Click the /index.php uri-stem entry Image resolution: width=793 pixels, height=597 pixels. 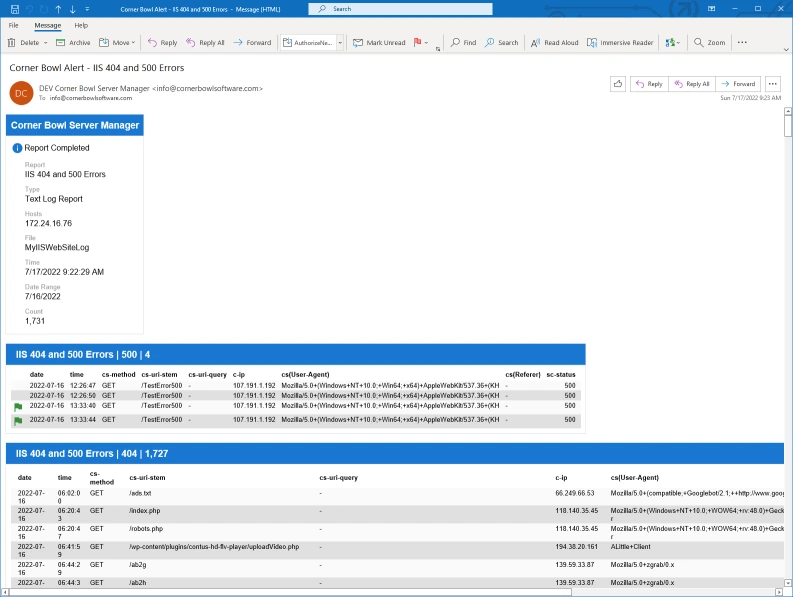click(145, 511)
